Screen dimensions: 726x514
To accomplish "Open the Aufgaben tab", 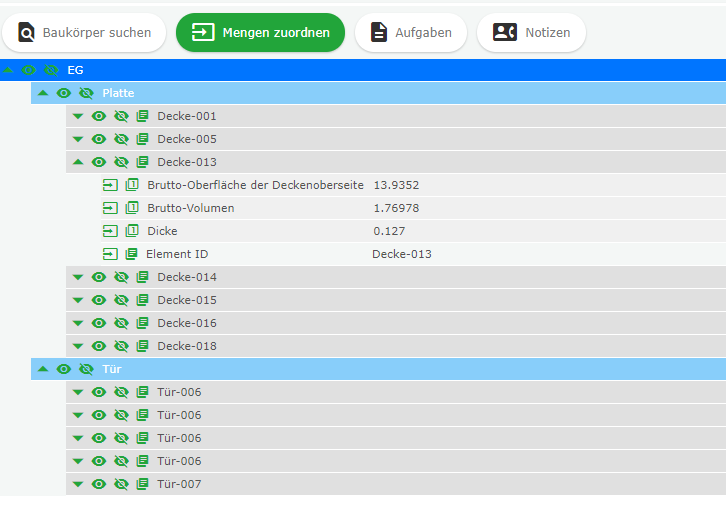I will pyautogui.click(x=410, y=33).
